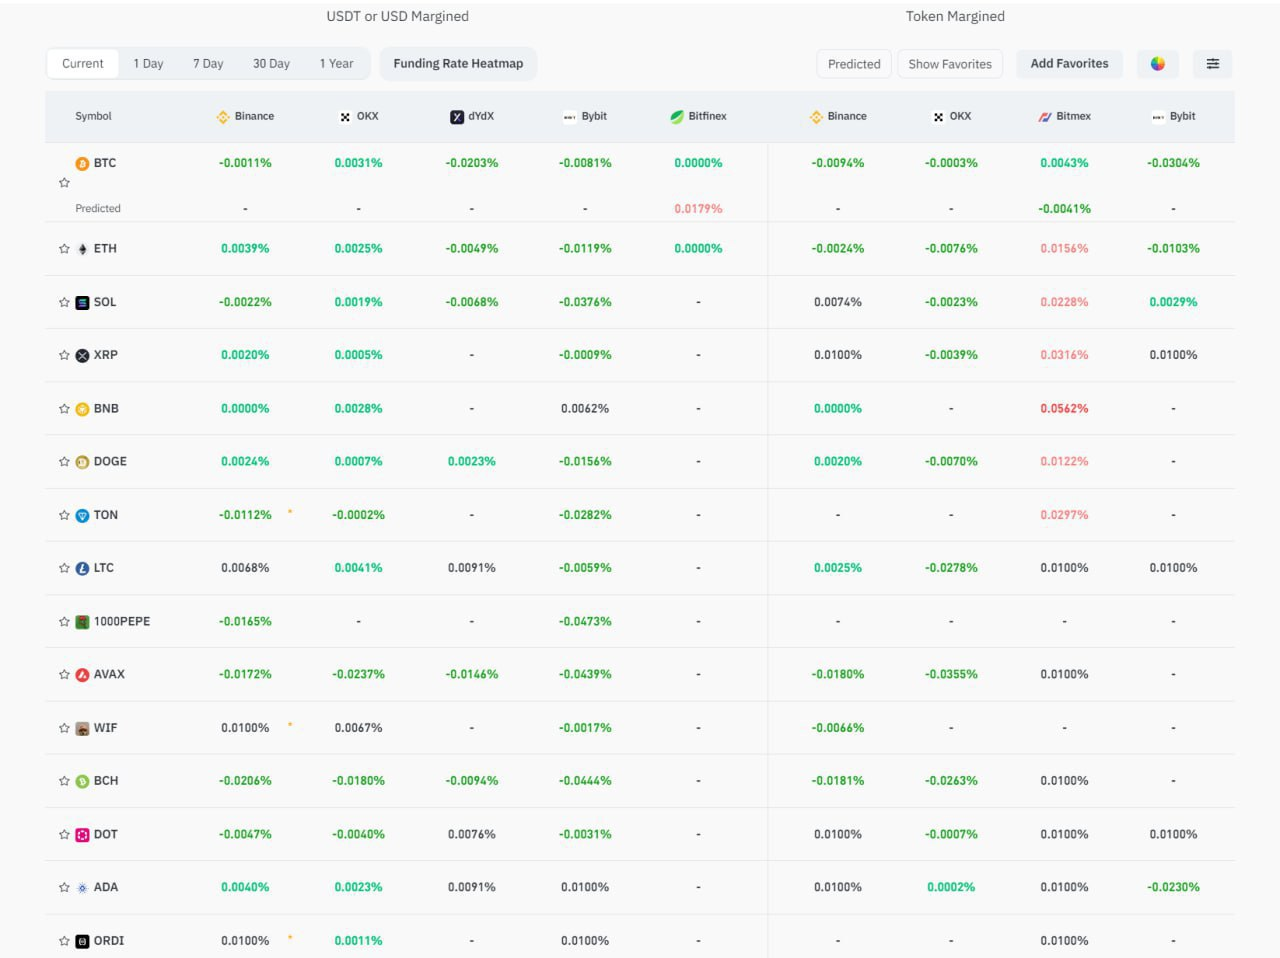Switch to the 1 Day tab
Image resolution: width=1280 pixels, height=958 pixels.
148,64
